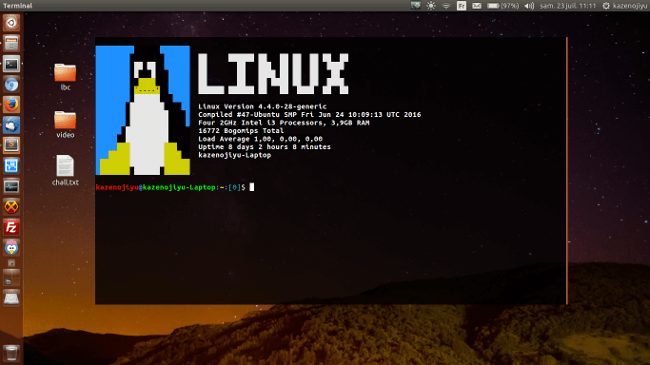Screen dimensions: 650x365
Task: Open the sound volume indicator
Action: pyautogui.click(x=529, y=6)
